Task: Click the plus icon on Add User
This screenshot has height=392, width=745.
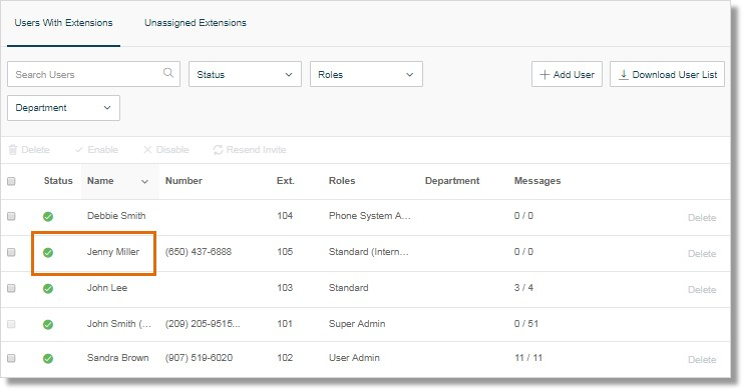Action: [x=544, y=75]
